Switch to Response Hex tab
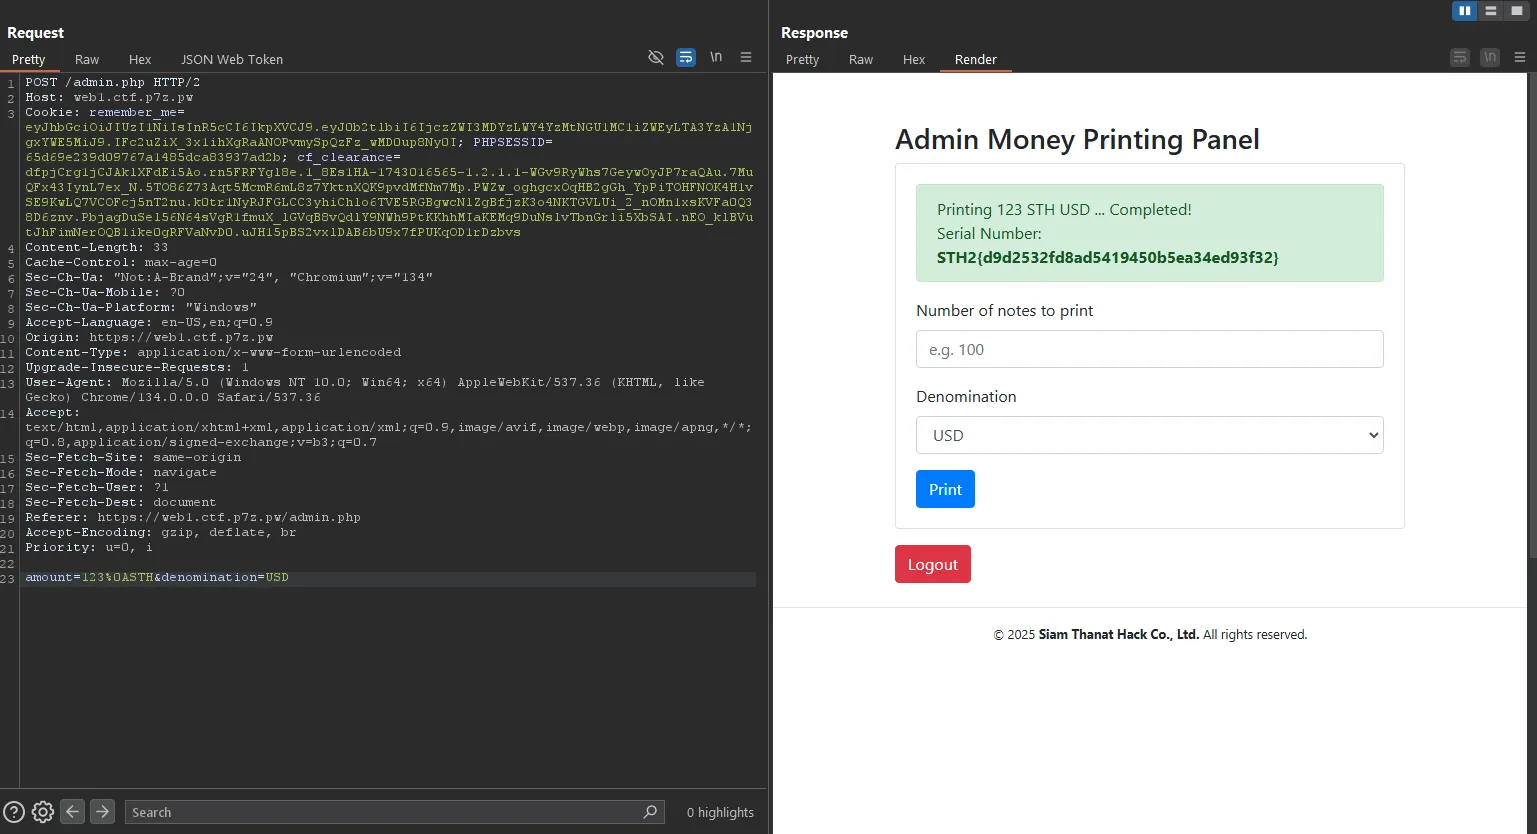Image resolution: width=1537 pixels, height=834 pixels. (914, 59)
